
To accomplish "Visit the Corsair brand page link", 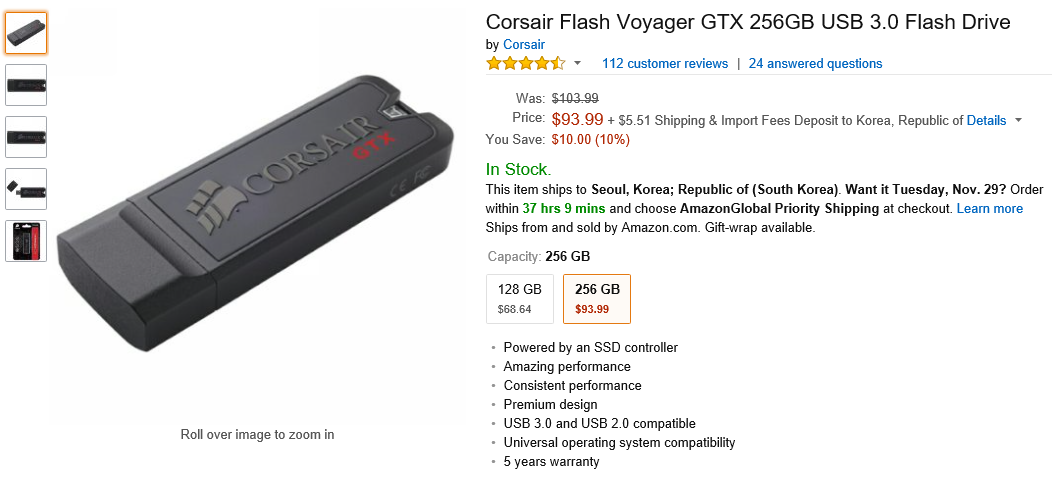I will pyautogui.click(x=524, y=45).
